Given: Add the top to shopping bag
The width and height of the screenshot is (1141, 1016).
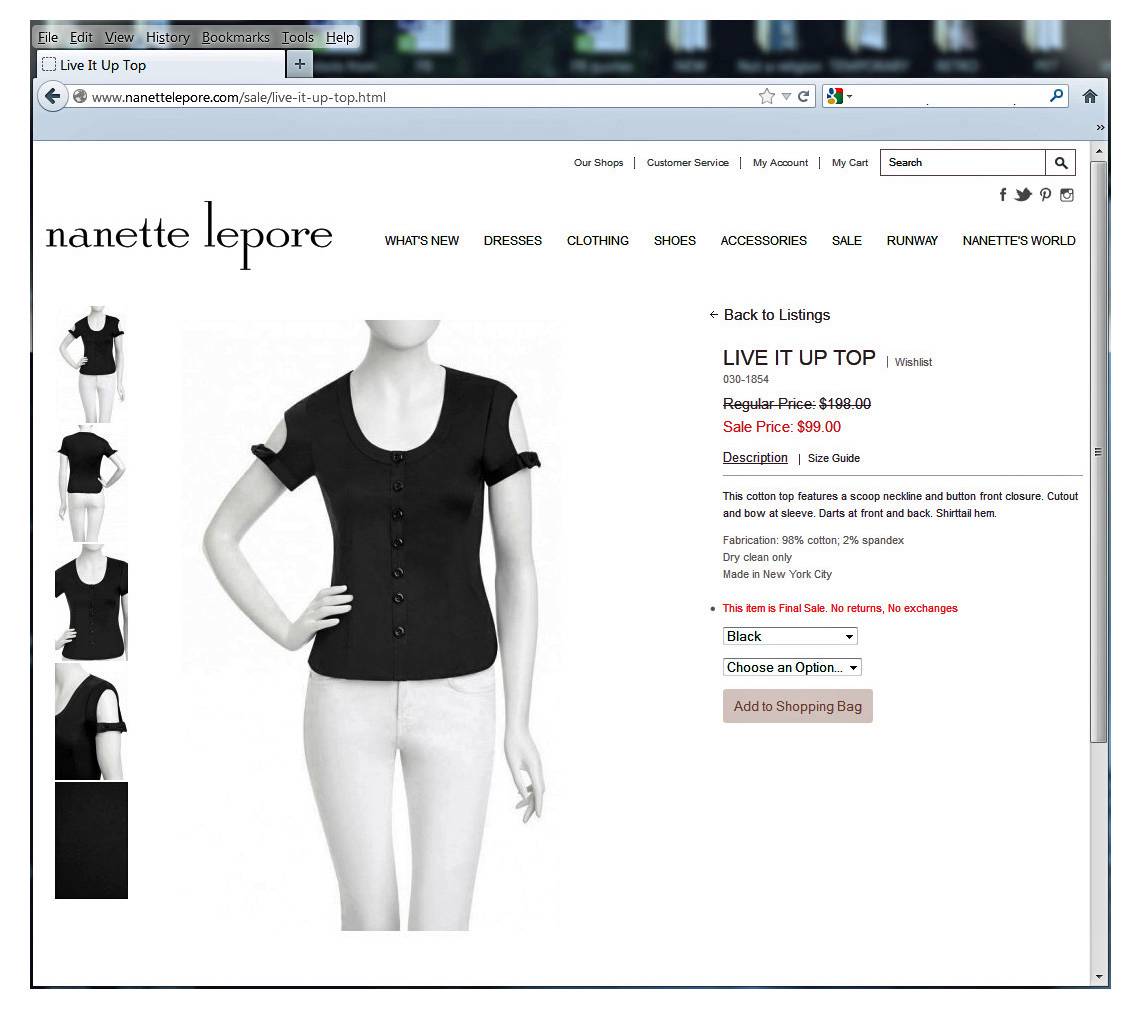Looking at the screenshot, I should pos(797,707).
